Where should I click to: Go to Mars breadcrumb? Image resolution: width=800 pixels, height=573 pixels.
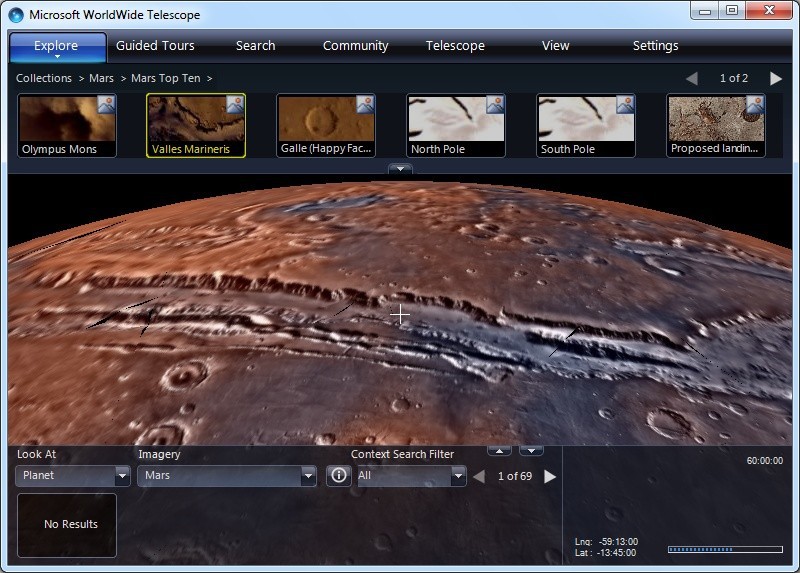coord(101,78)
